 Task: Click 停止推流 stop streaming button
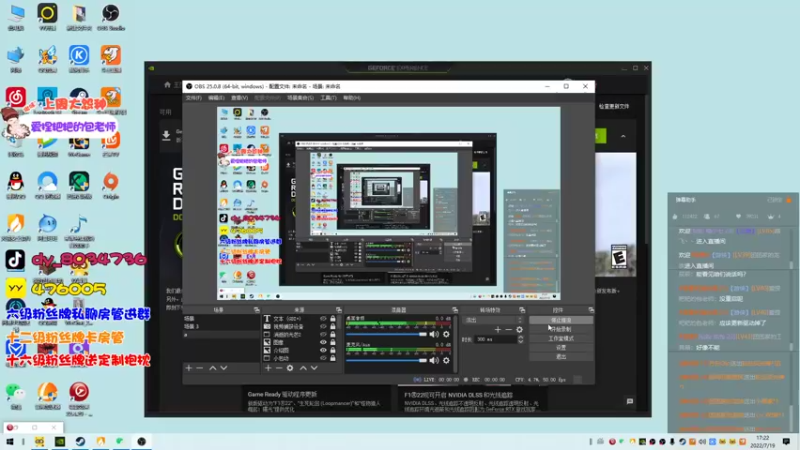pos(561,320)
